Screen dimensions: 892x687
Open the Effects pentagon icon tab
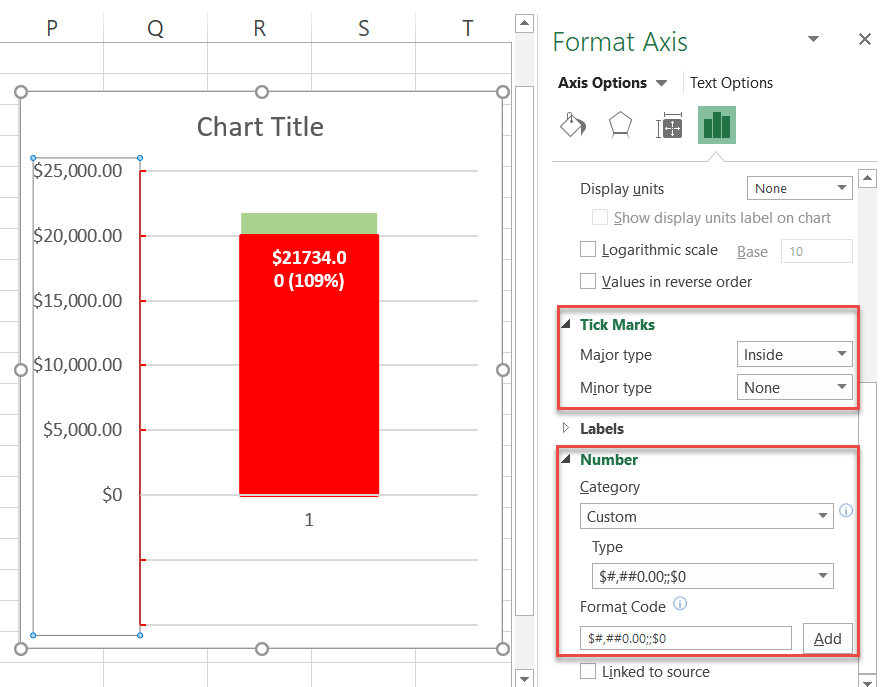point(621,126)
